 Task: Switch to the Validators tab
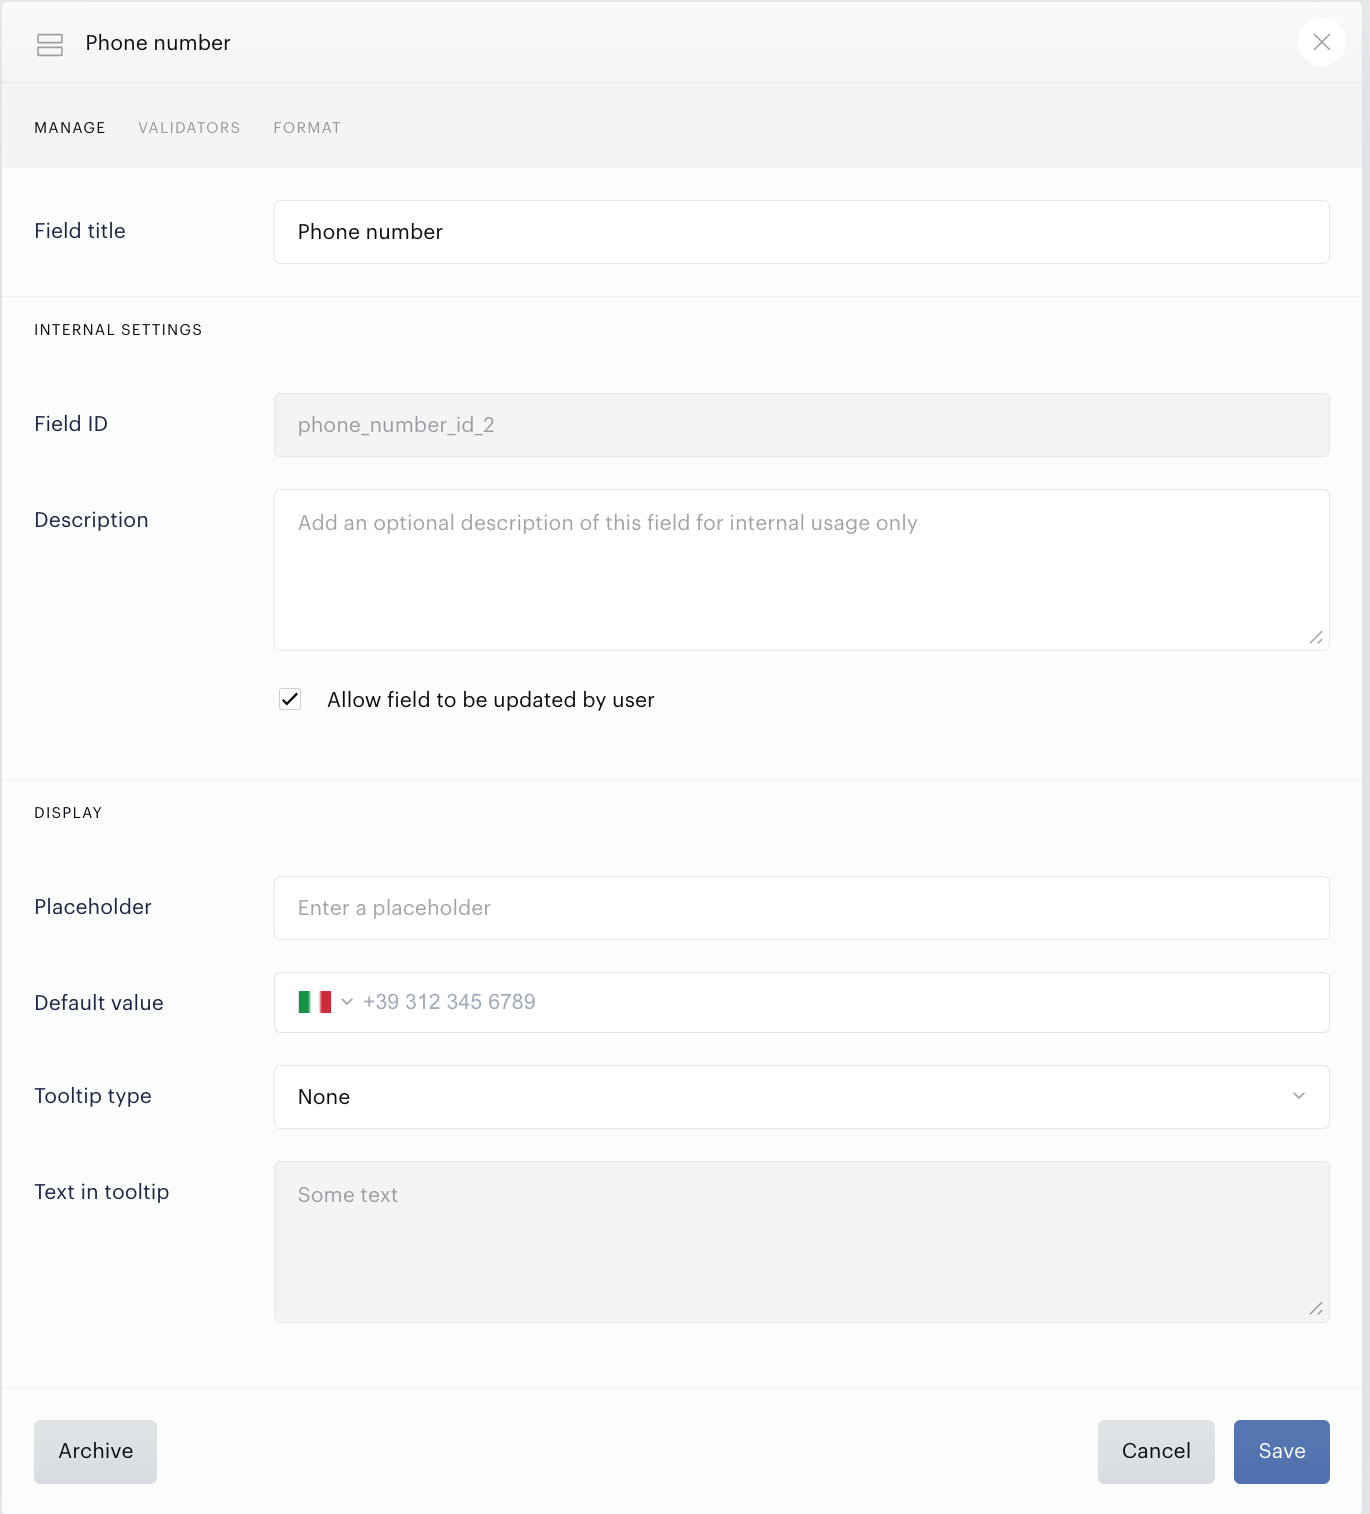pos(189,128)
